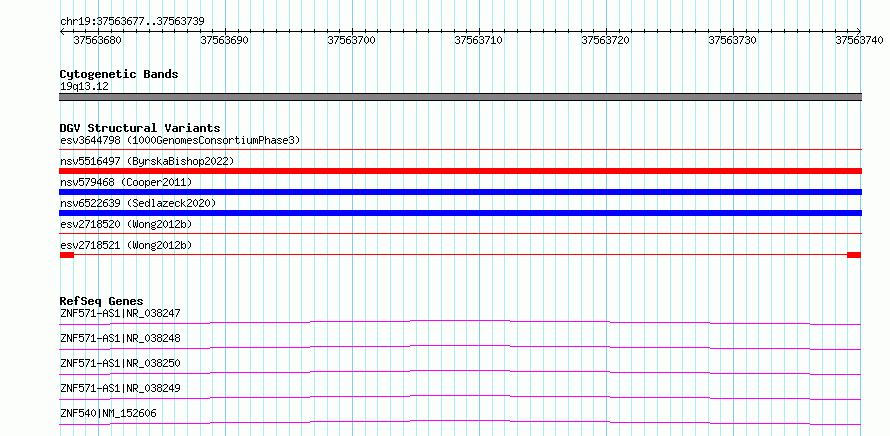The height and width of the screenshot is (436, 890).
Task: Open the DGV Structural Variants track title
Action: coord(140,128)
